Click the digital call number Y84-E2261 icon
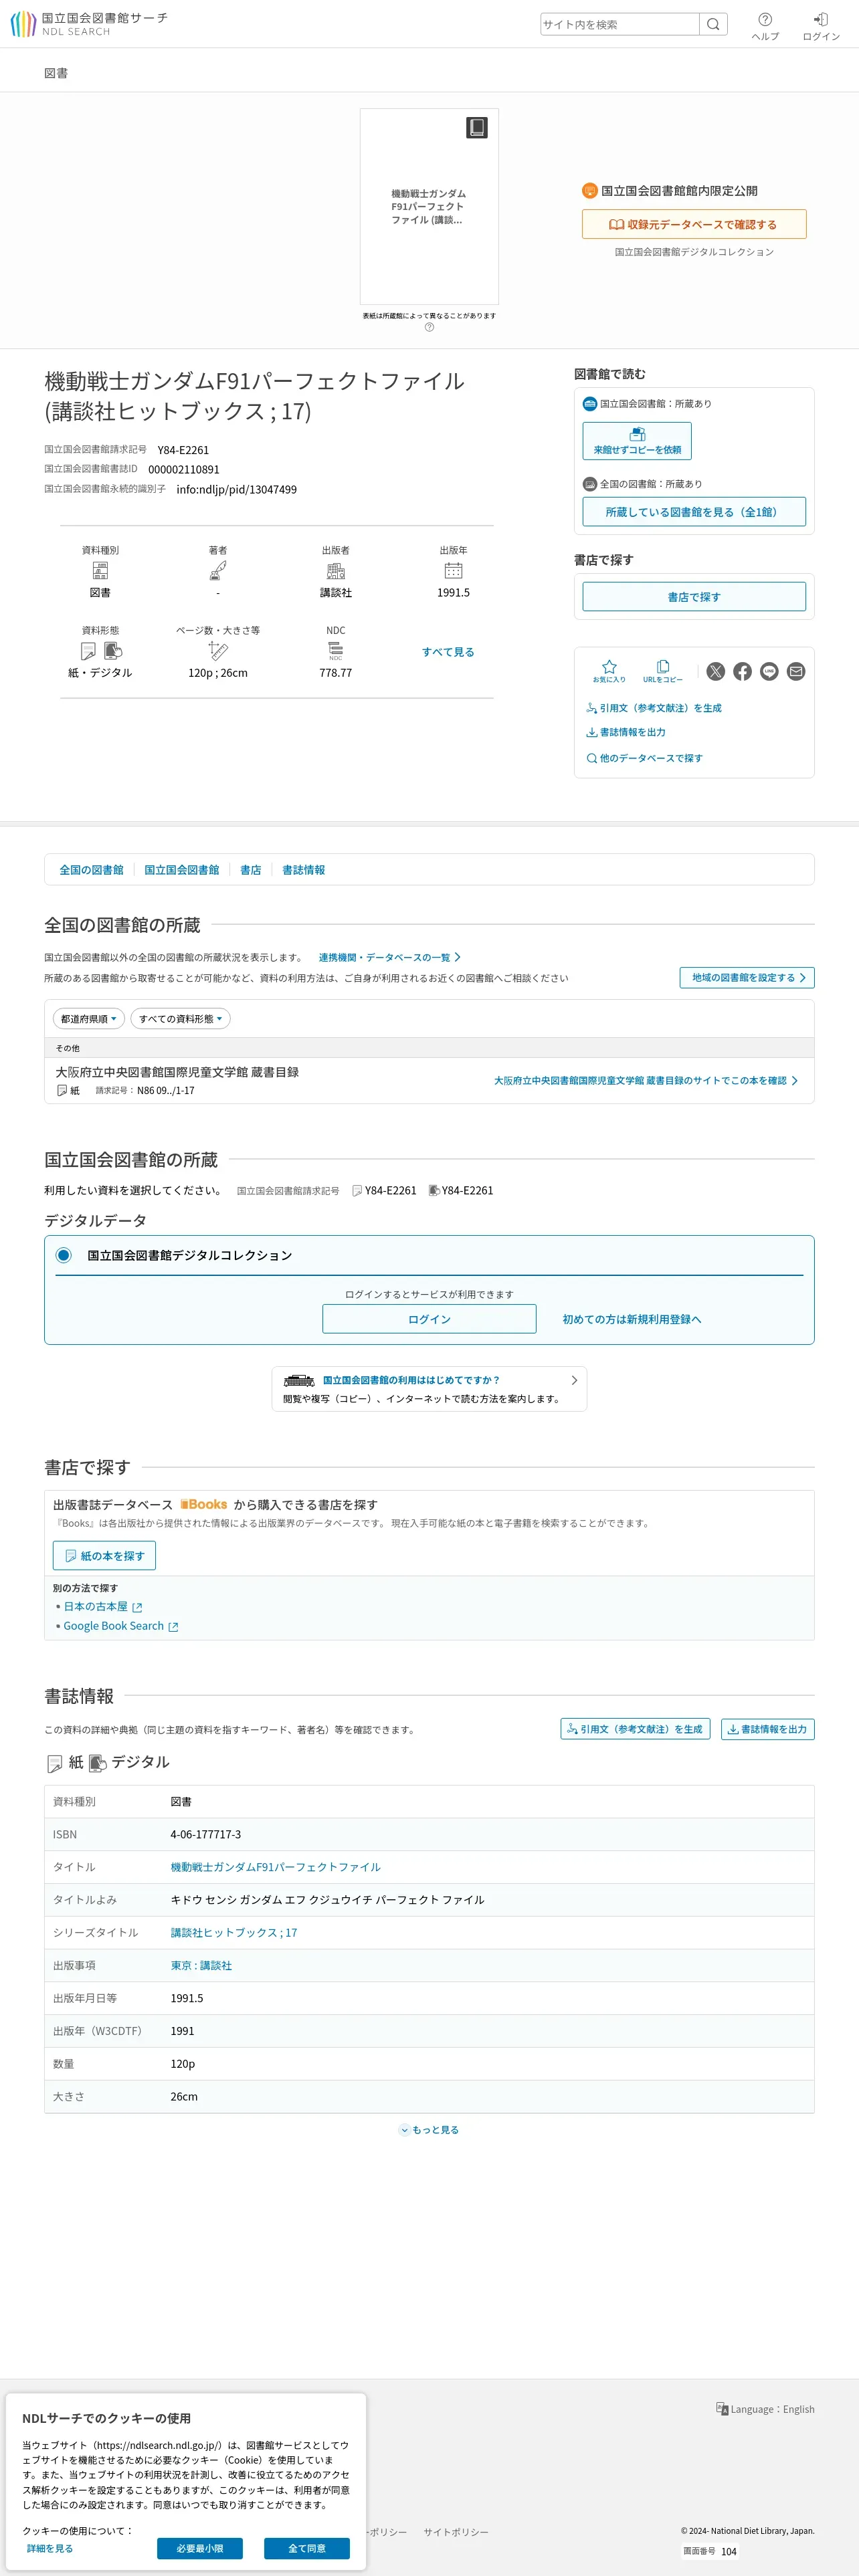Image resolution: width=859 pixels, height=2576 pixels. point(434,1190)
